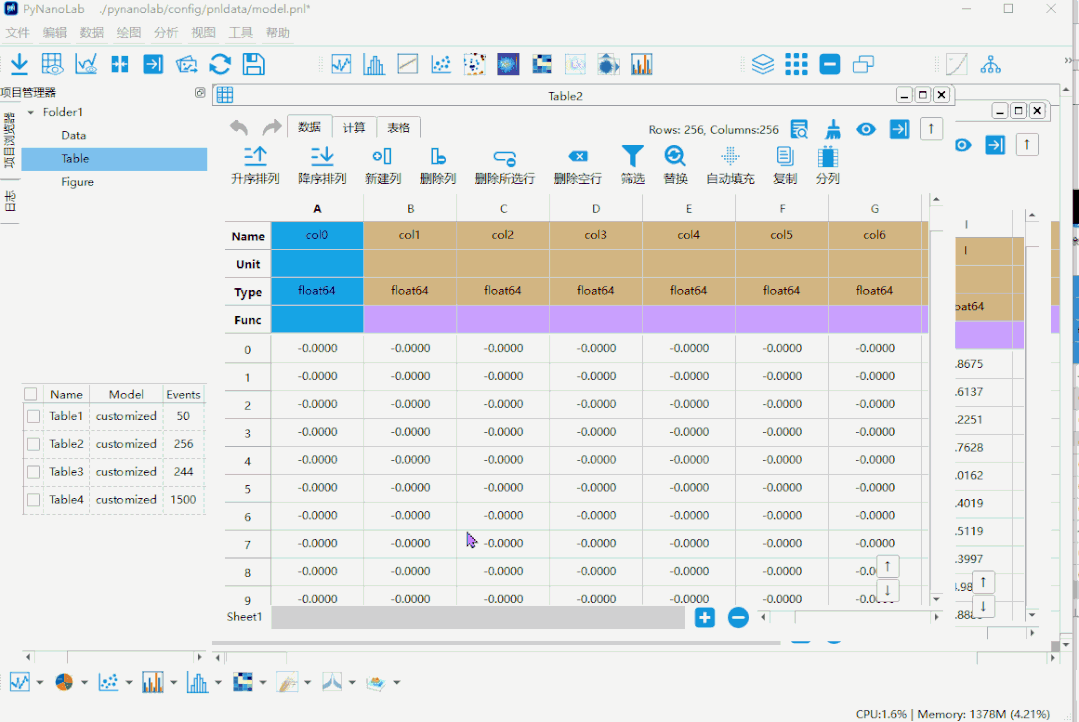Image resolution: width=1079 pixels, height=722 pixels.
Task: Click the cascade windows icon
Action: tap(863, 64)
